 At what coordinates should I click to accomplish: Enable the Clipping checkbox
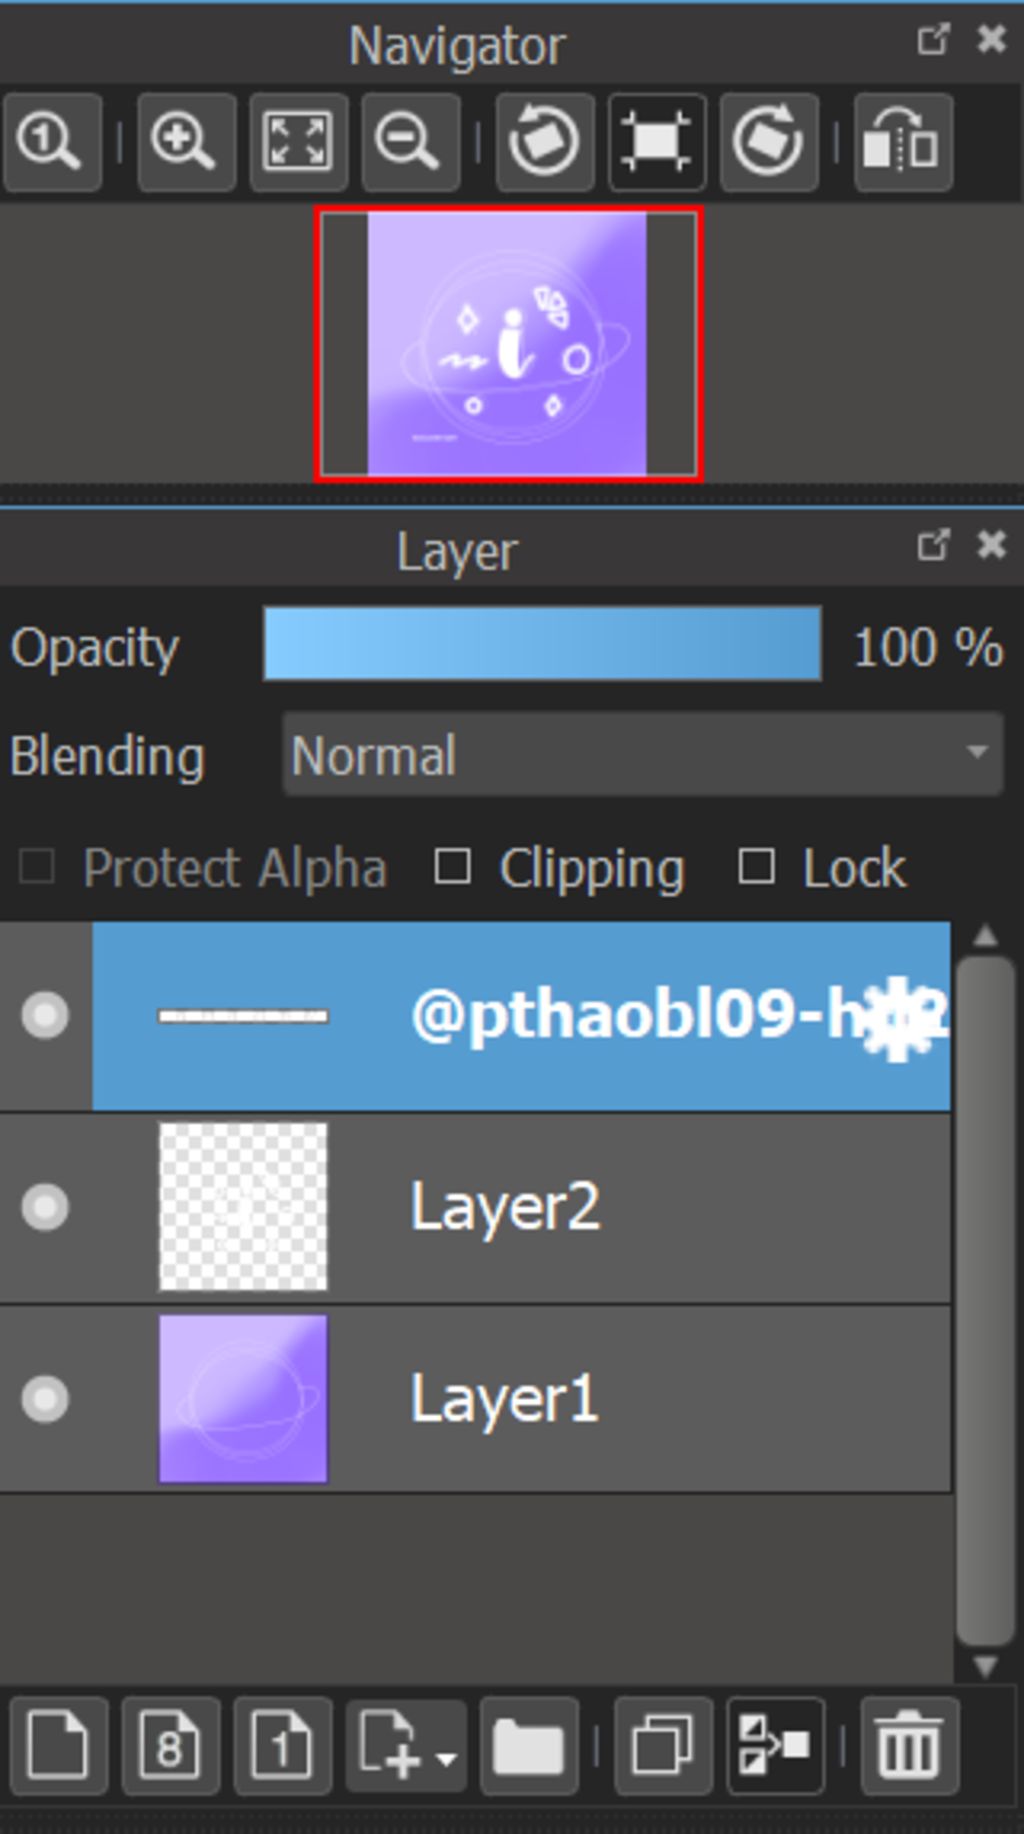click(x=453, y=867)
